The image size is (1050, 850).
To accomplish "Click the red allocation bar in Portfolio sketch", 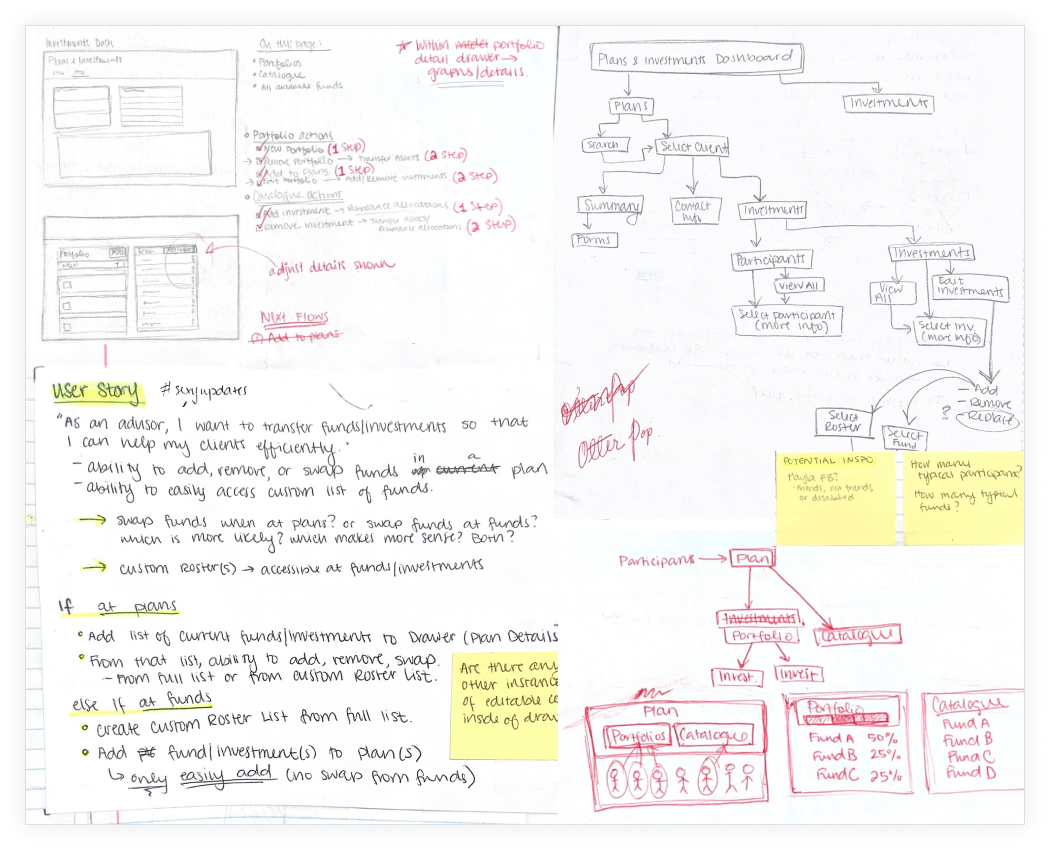I will coord(846,719).
